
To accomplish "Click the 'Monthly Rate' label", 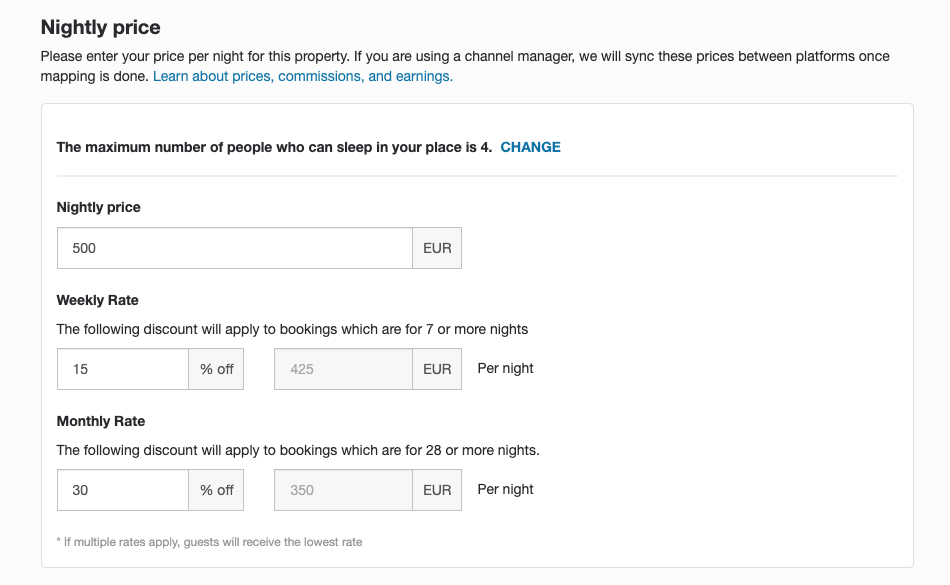I will tap(100, 421).
